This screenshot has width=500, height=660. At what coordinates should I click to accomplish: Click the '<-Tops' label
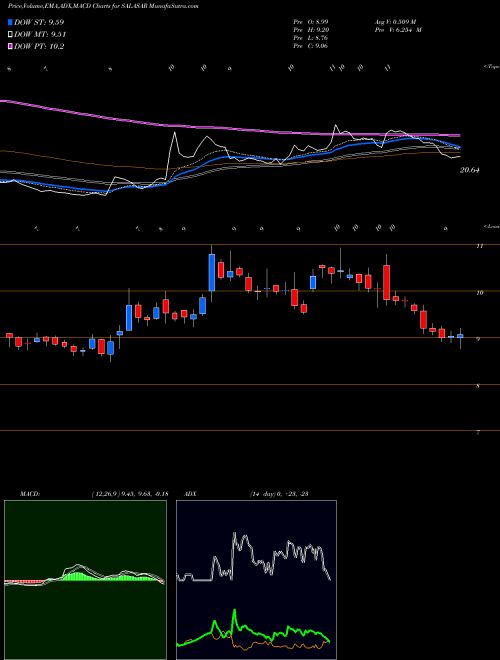(x=491, y=67)
